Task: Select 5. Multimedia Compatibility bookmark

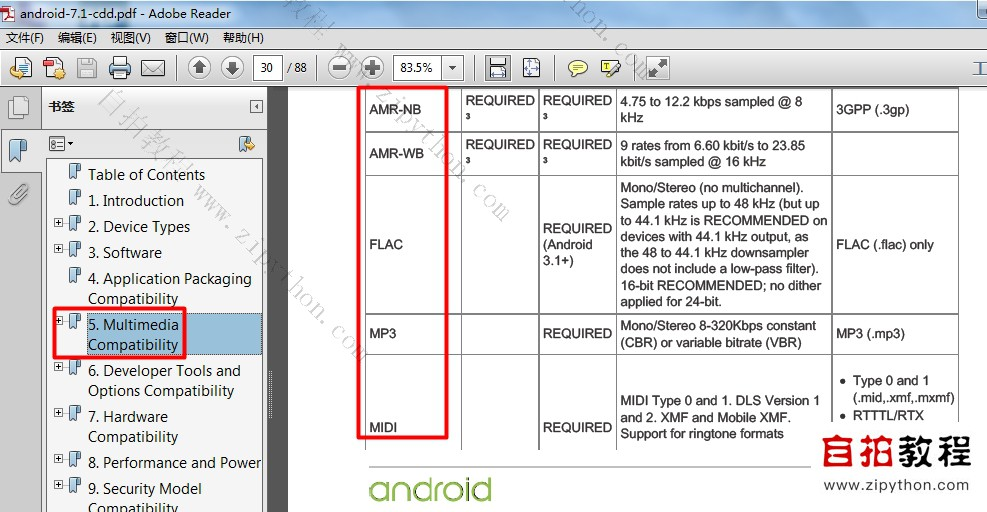Action: [133, 334]
